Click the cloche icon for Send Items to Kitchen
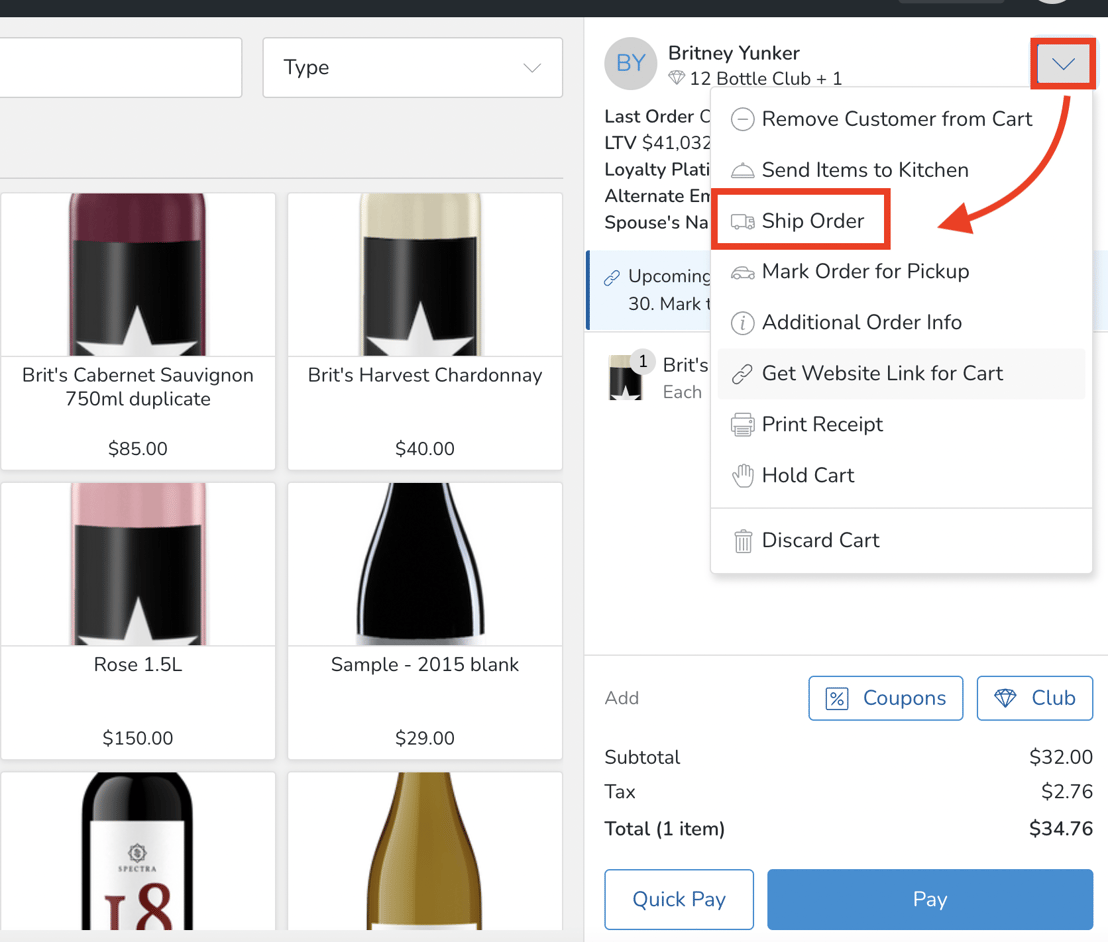1108x942 pixels. coord(742,171)
